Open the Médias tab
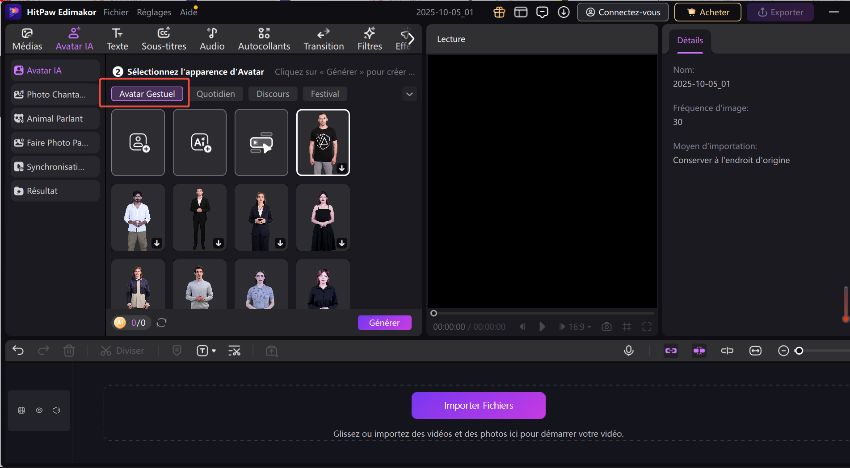 pyautogui.click(x=27, y=40)
